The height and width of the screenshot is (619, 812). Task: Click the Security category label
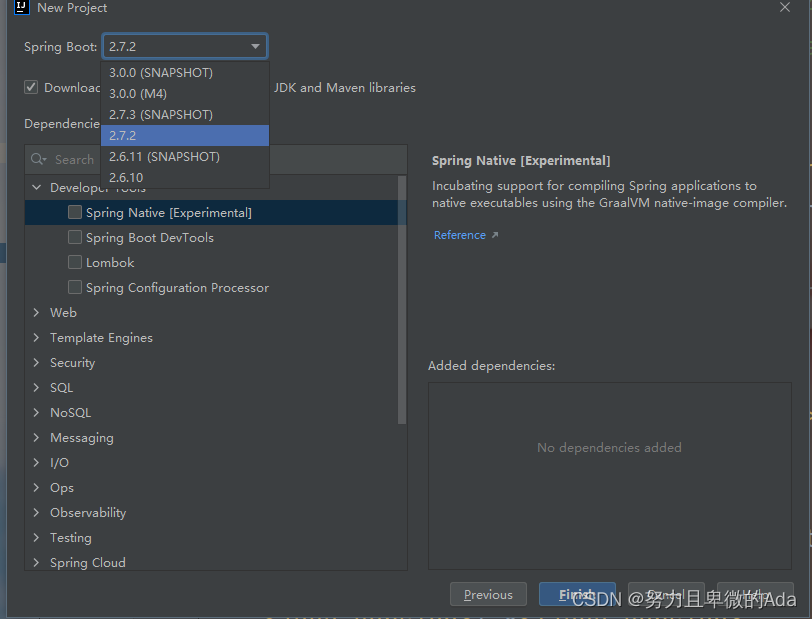72,363
